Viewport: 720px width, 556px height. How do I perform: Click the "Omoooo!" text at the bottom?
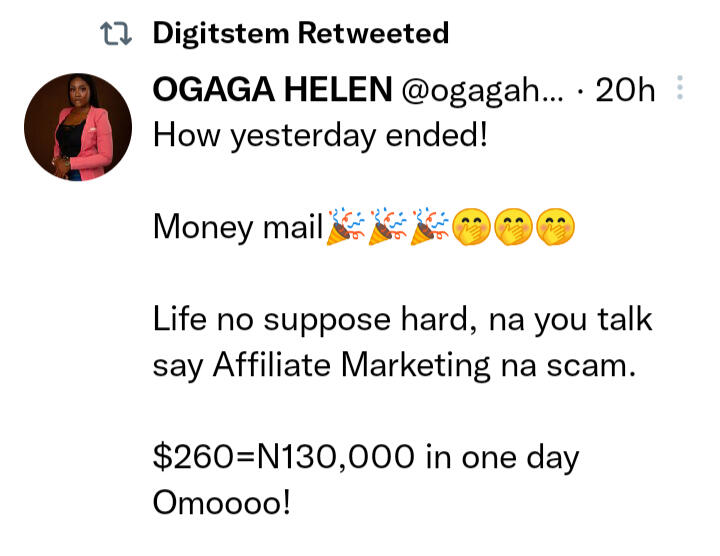coord(222,504)
